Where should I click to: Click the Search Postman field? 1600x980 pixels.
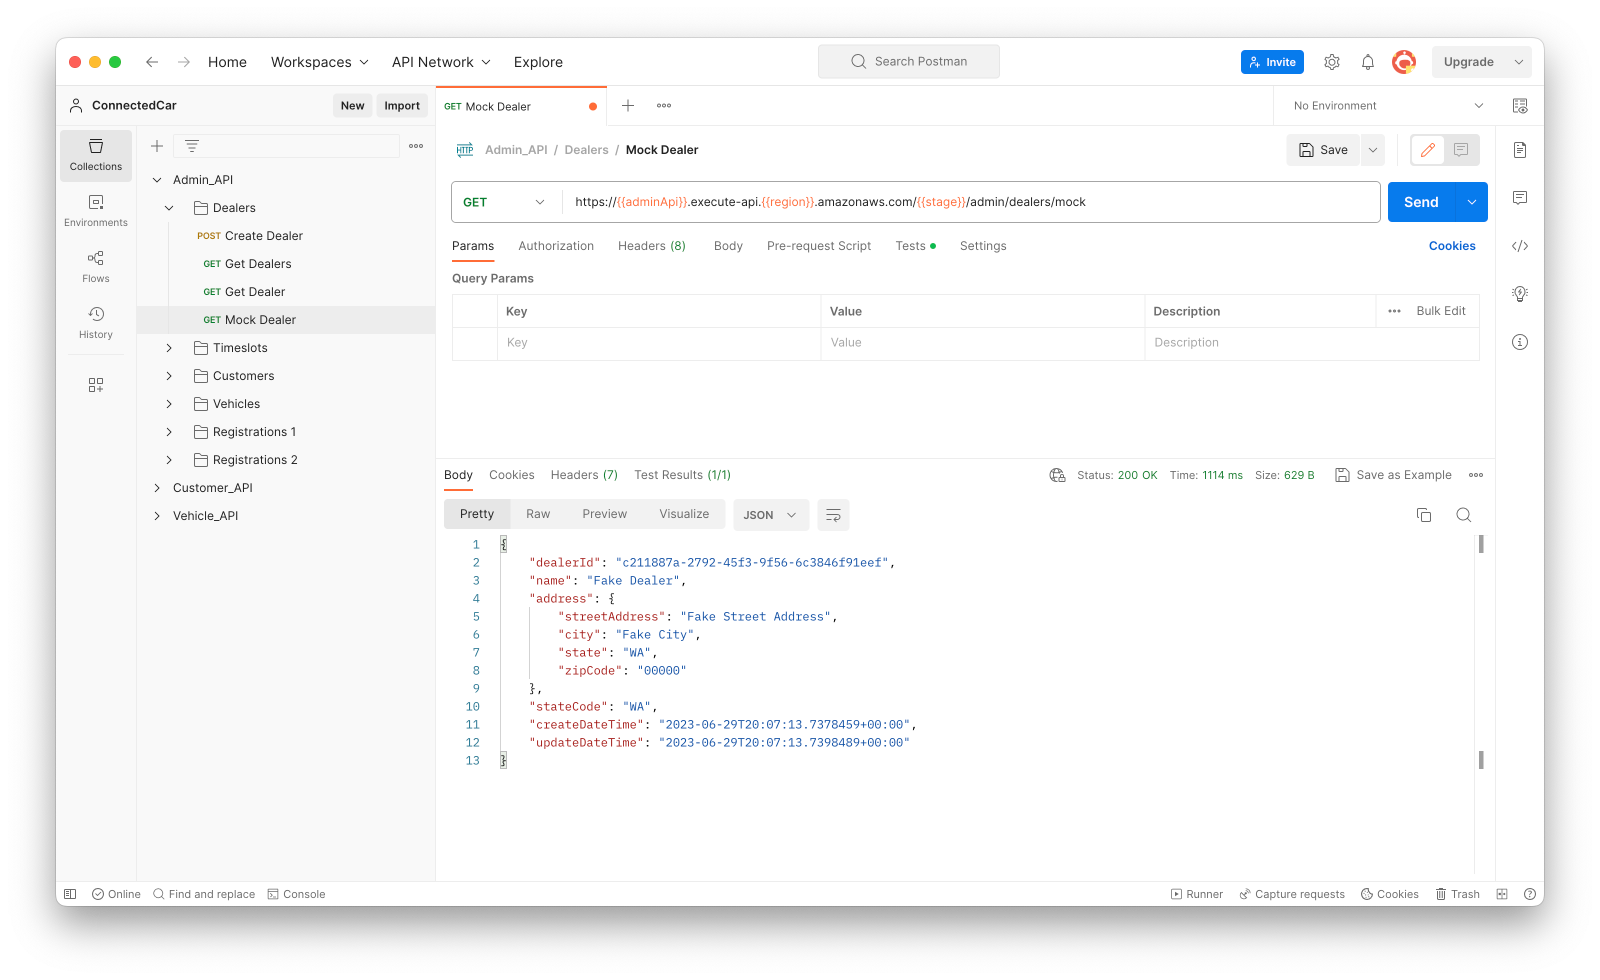coord(909,62)
